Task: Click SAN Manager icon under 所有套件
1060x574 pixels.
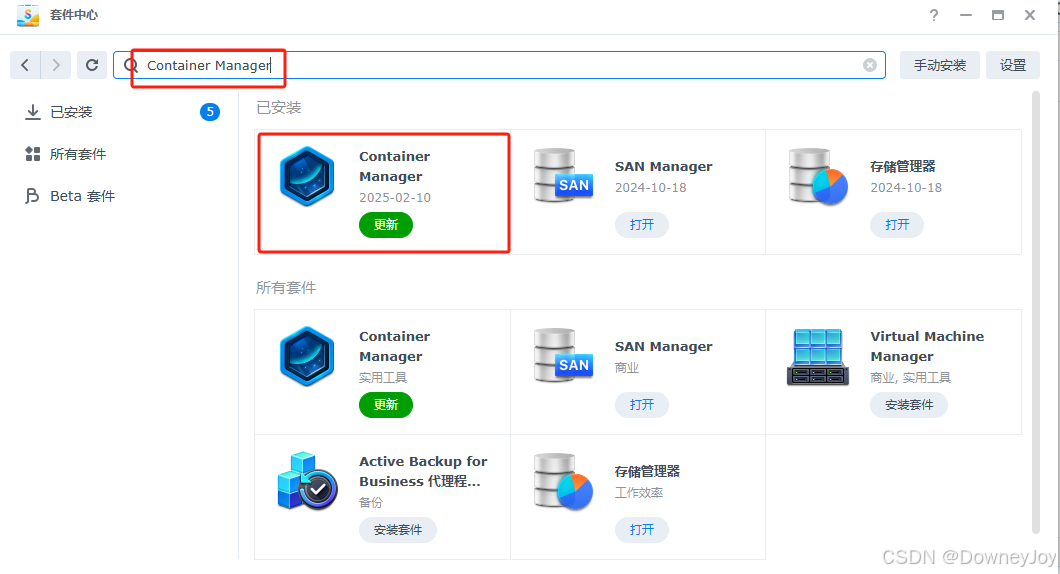Action: pyautogui.click(x=563, y=356)
